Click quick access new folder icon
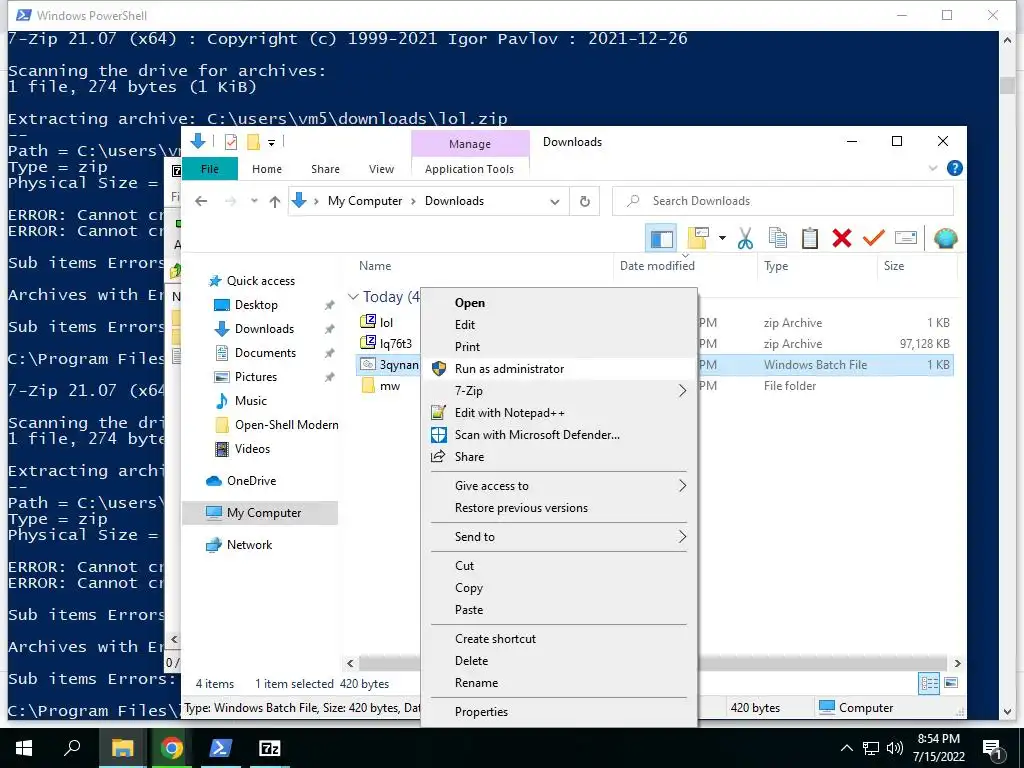Viewport: 1024px width, 768px height. click(x=253, y=142)
